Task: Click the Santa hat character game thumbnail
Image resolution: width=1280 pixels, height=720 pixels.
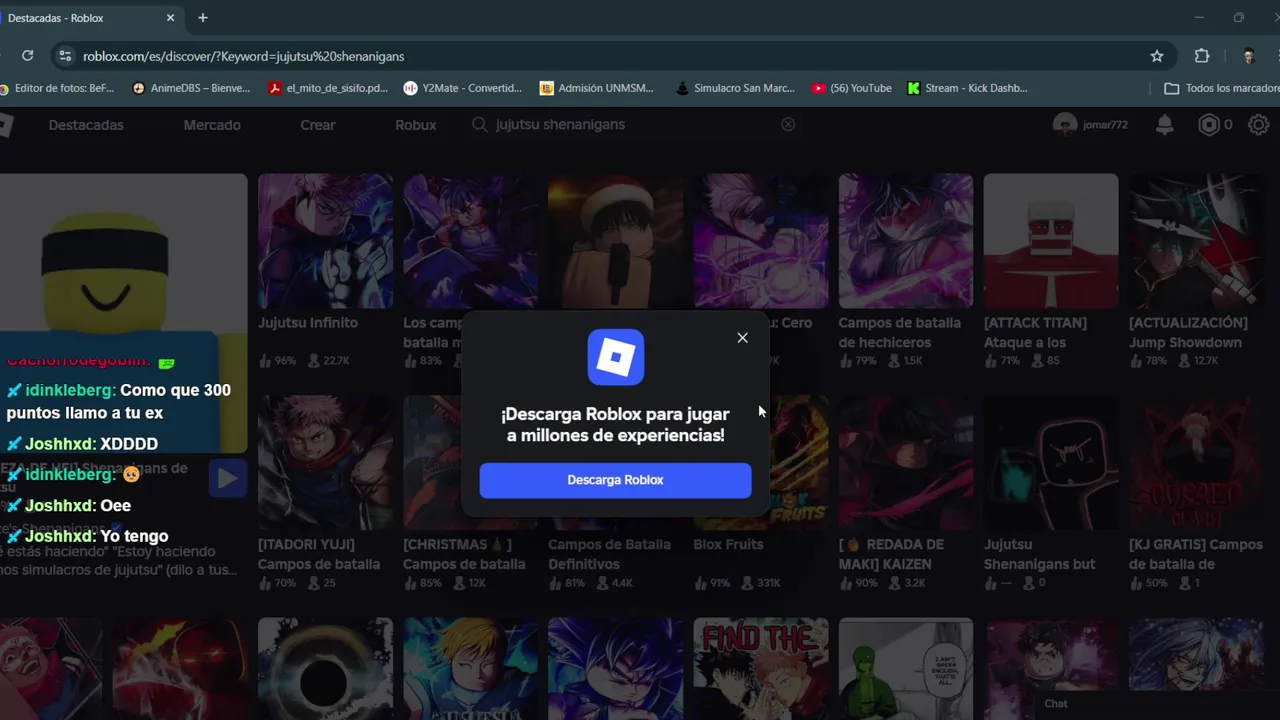Action: 615,241
